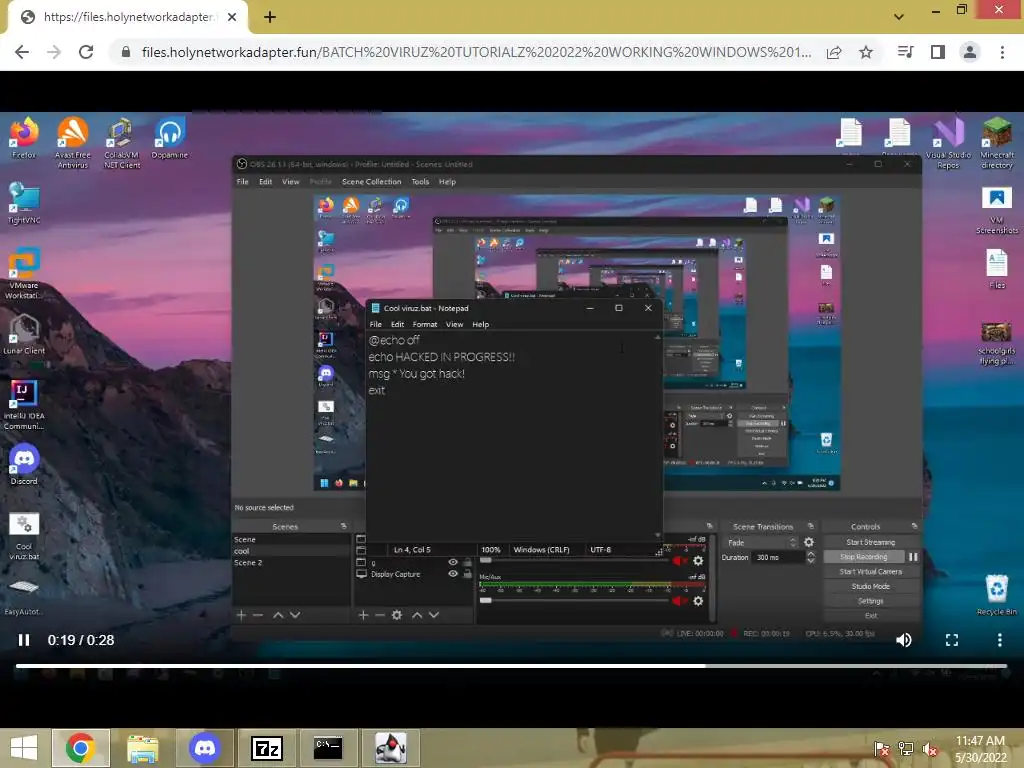Select the files.holynetworkadapter tab
The width and height of the screenshot is (1024, 768).
click(x=127, y=17)
